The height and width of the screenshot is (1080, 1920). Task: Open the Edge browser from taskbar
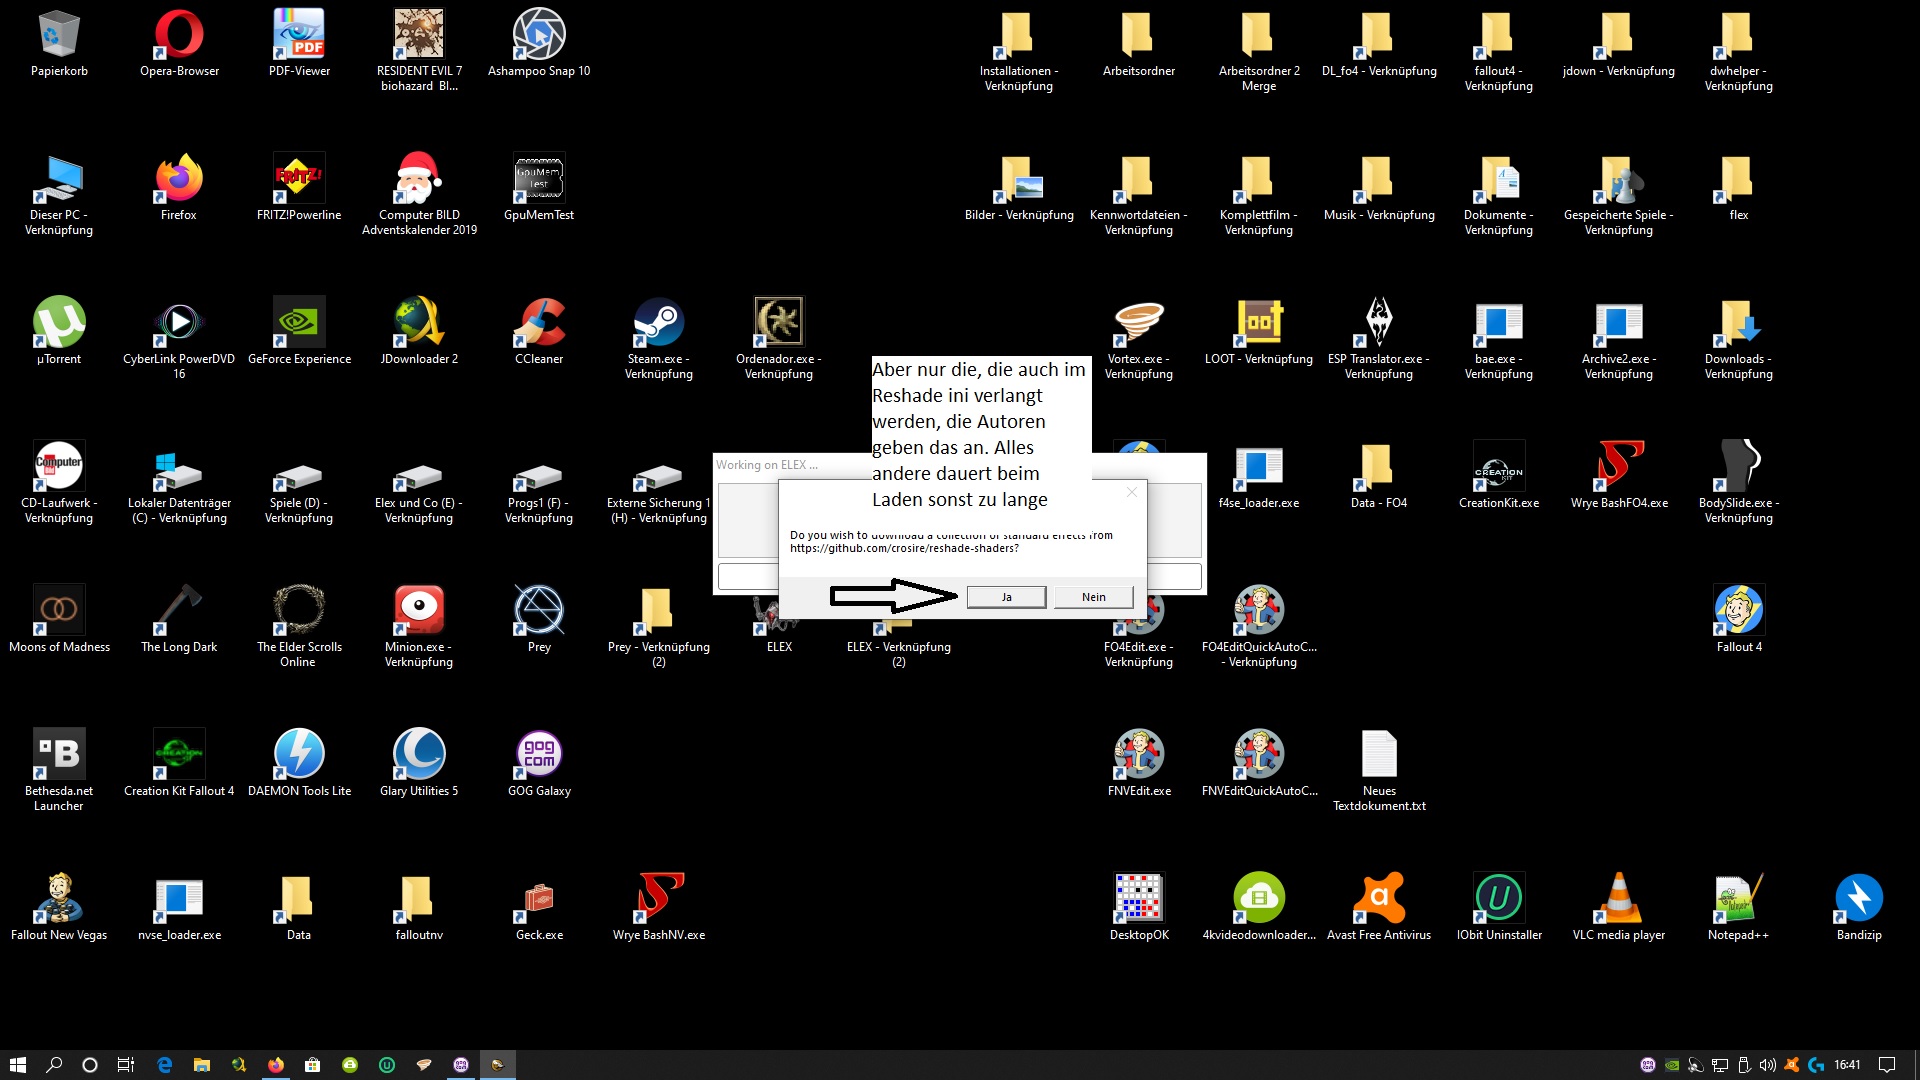click(164, 1065)
